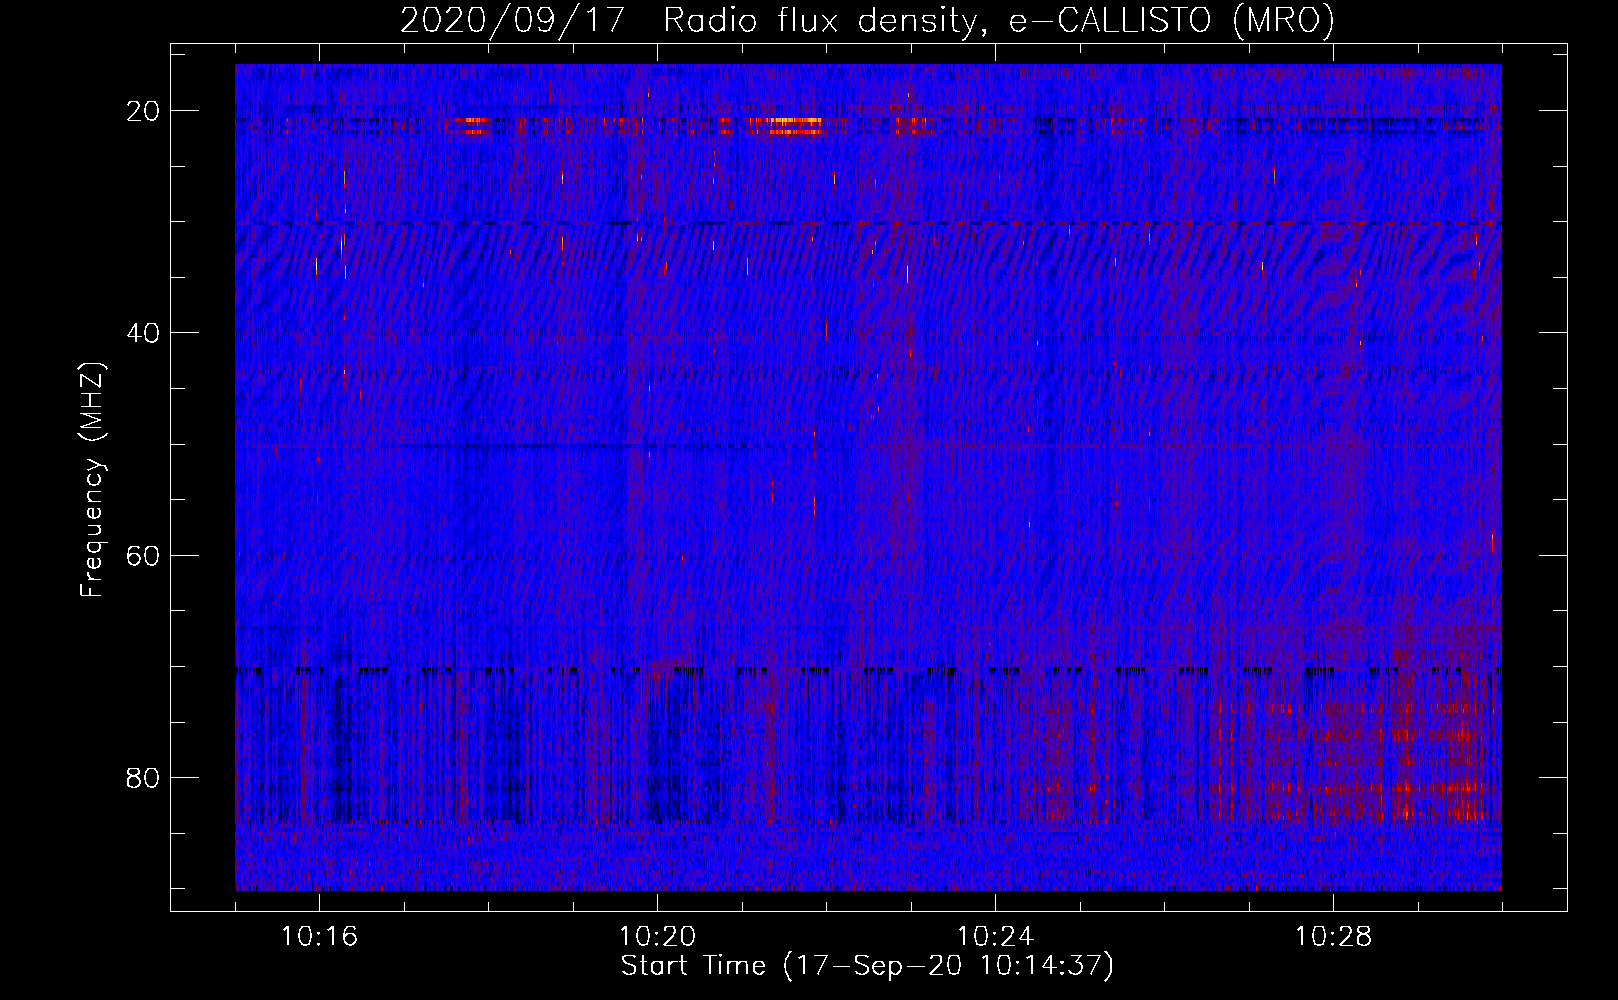Click the '10:20' time tick label
Screen dimensions: 1618x1000
657,937
